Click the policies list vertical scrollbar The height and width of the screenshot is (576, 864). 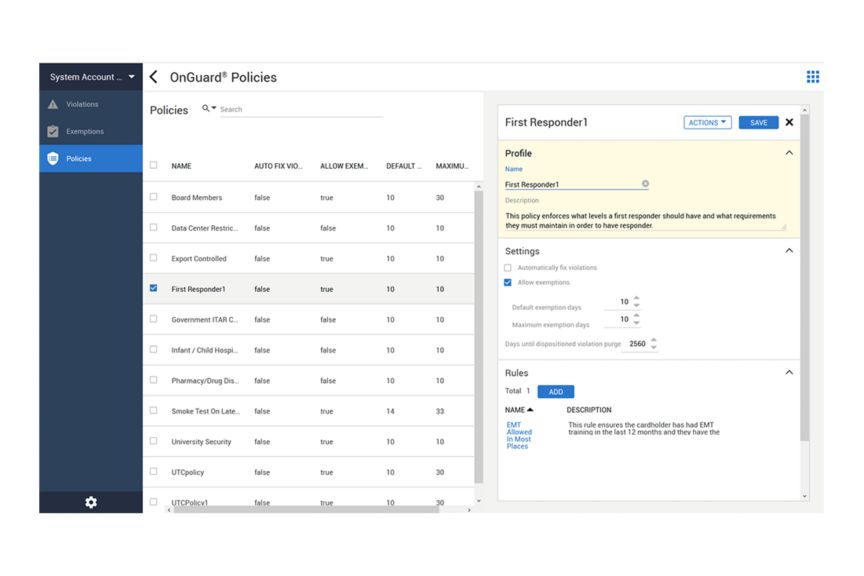pos(478,336)
